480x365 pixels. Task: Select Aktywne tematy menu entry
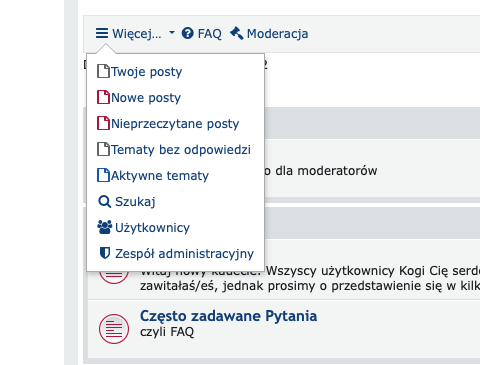click(160, 176)
